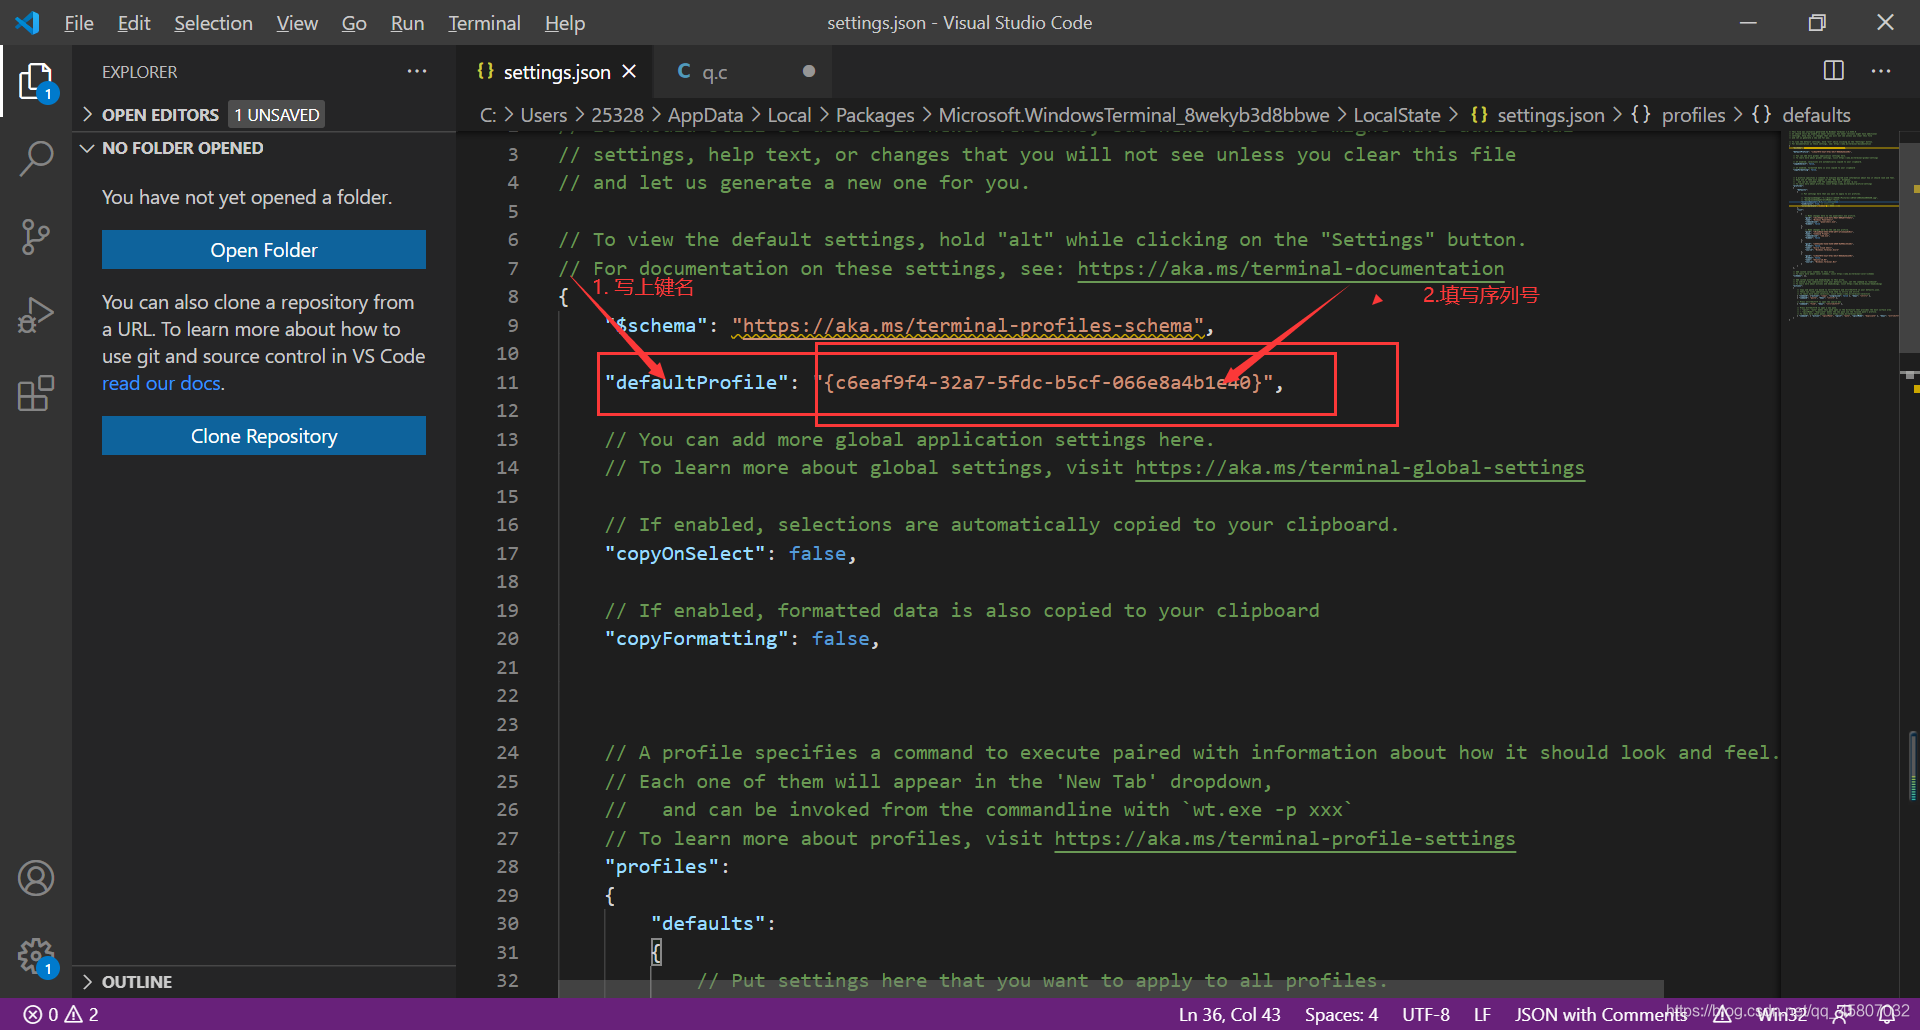Open the Search view icon

36,159
